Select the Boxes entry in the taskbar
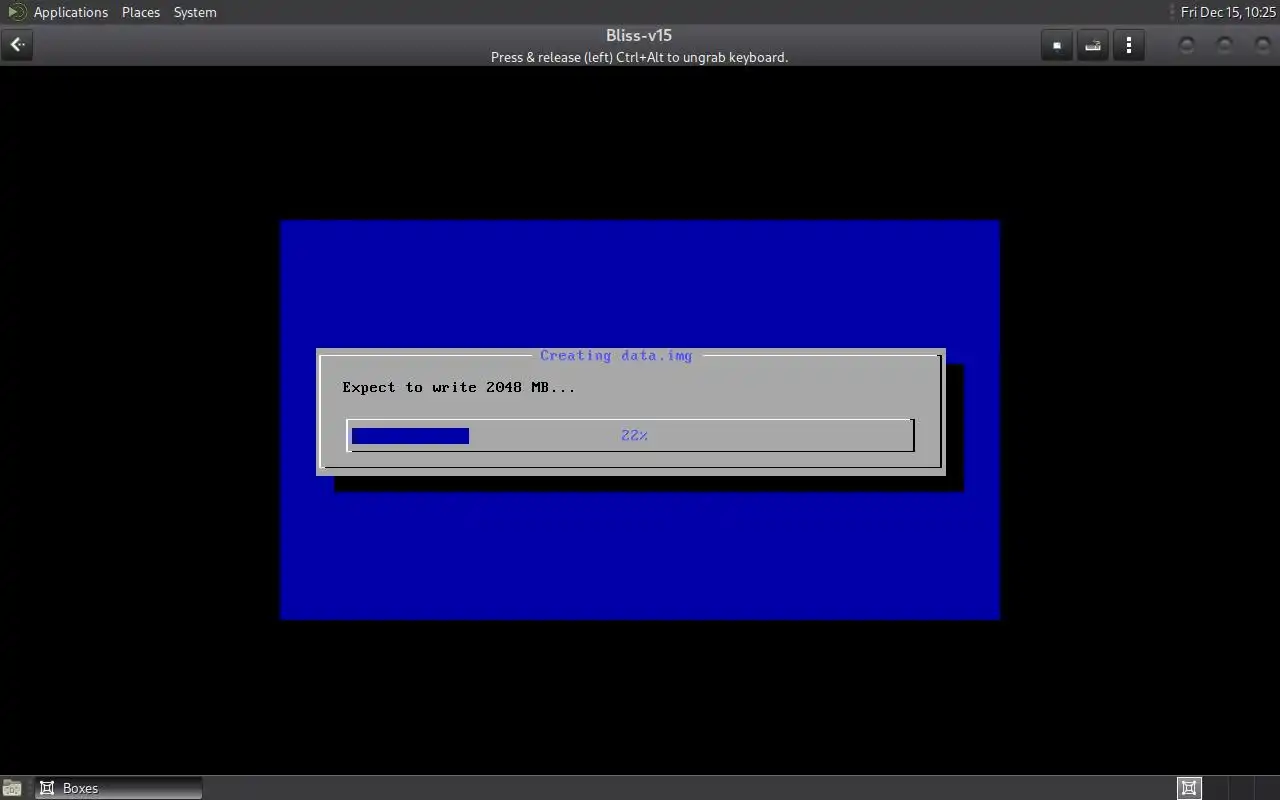Image resolution: width=1280 pixels, height=800 pixels. (x=118, y=788)
